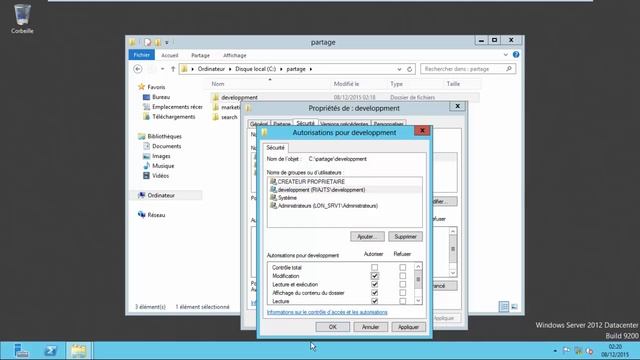Viewport: 640px width, 360px height.
Task: Open Server Manager from the taskbar
Action: (21, 351)
